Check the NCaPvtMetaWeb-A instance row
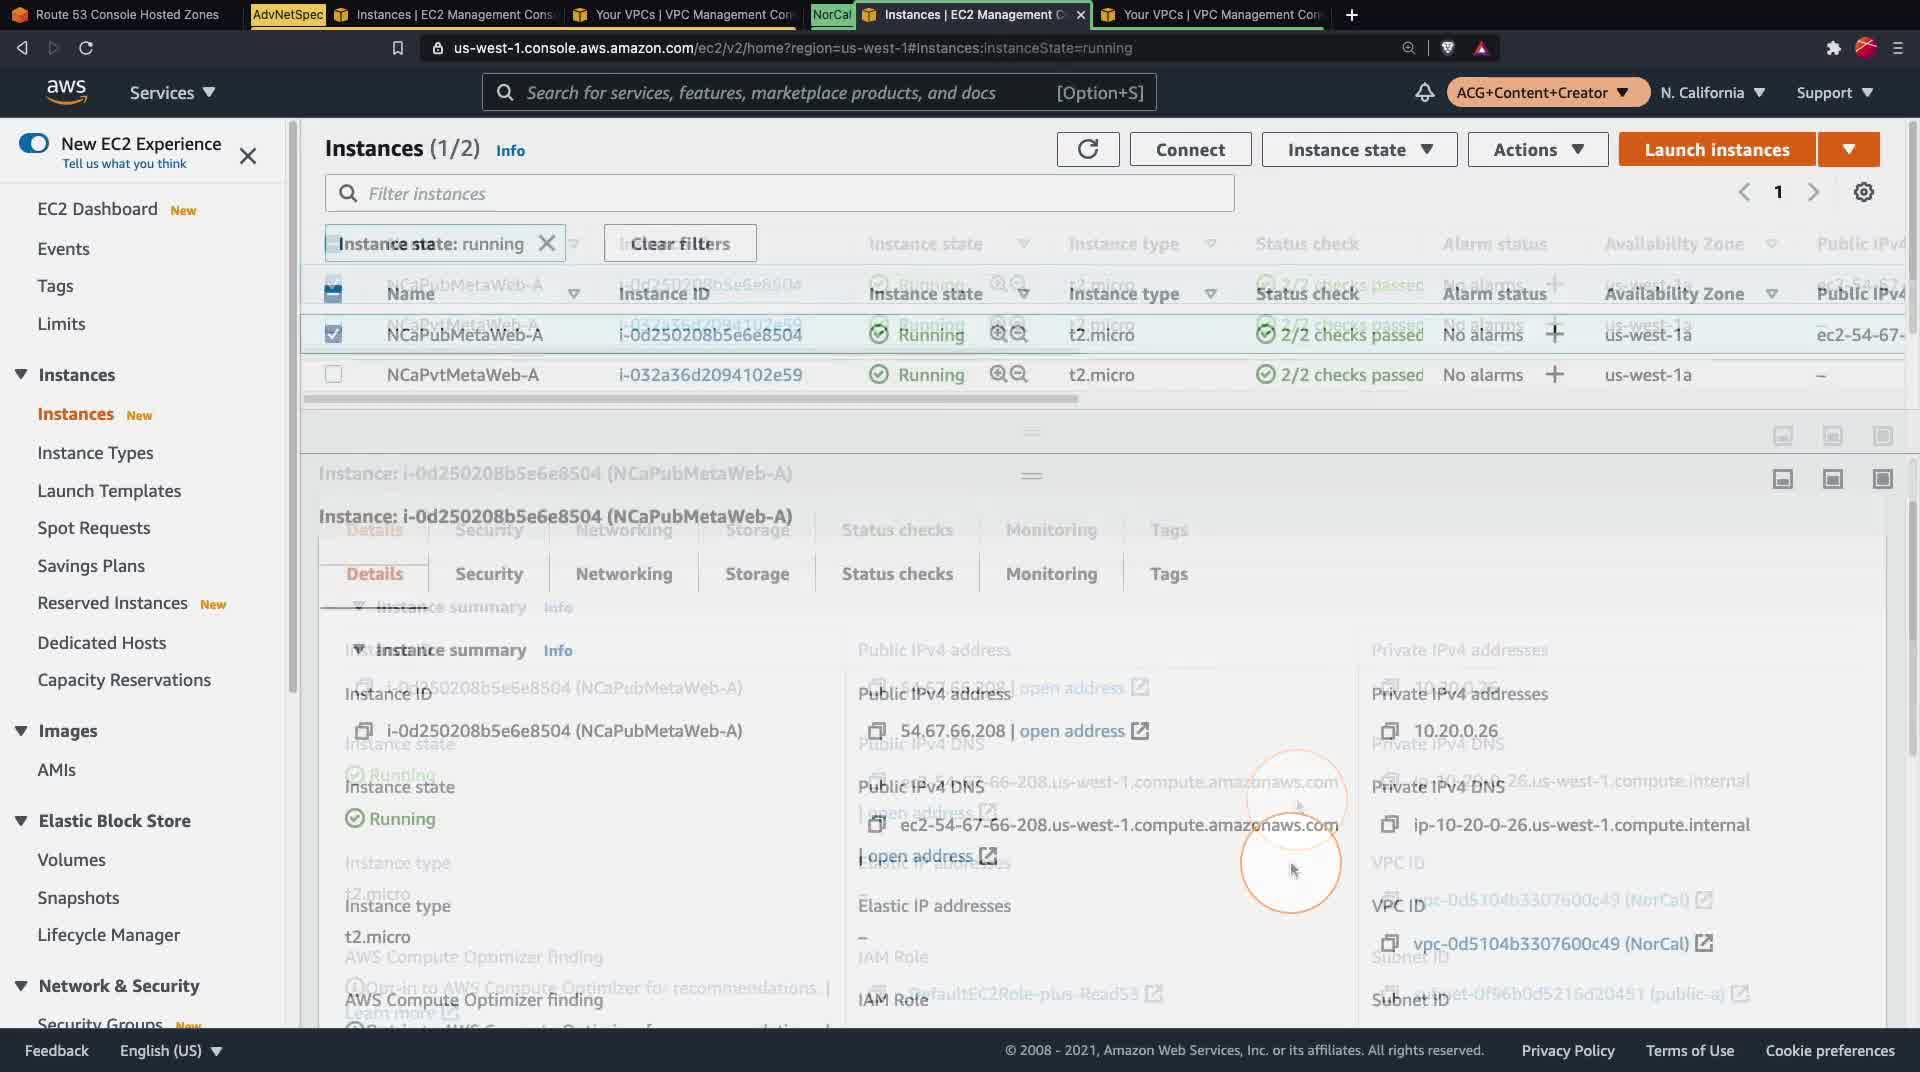This screenshot has width=1920, height=1072. point(333,374)
